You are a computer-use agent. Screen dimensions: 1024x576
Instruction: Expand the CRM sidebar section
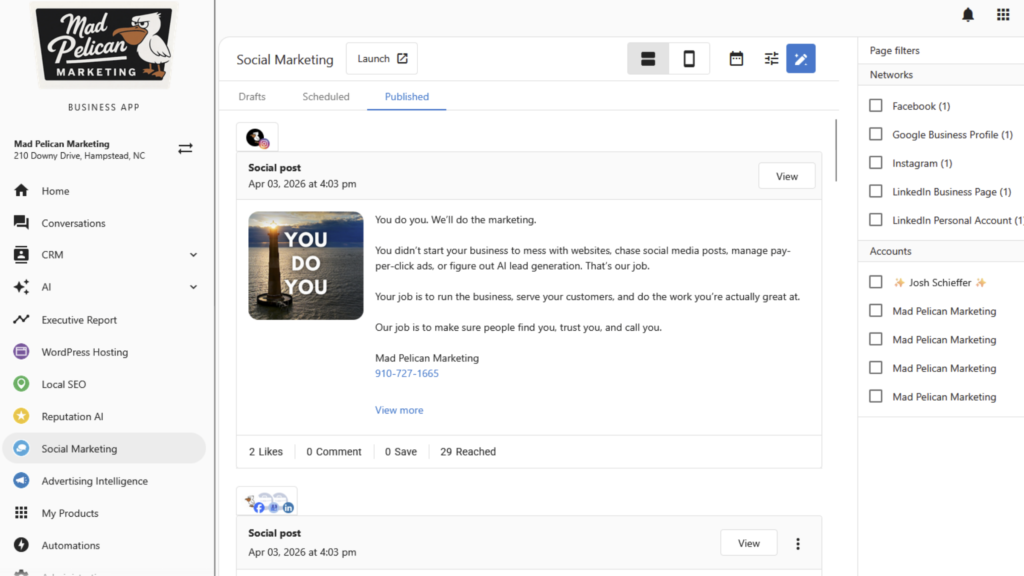coord(192,255)
